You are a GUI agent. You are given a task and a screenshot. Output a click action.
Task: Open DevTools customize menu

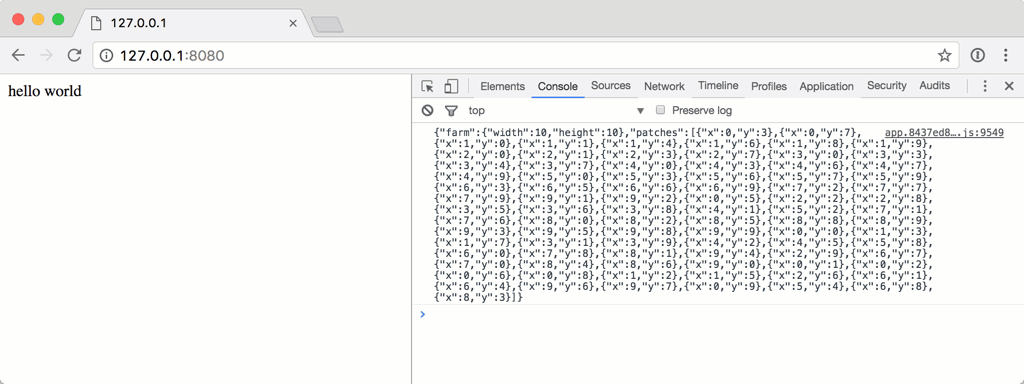coord(985,86)
